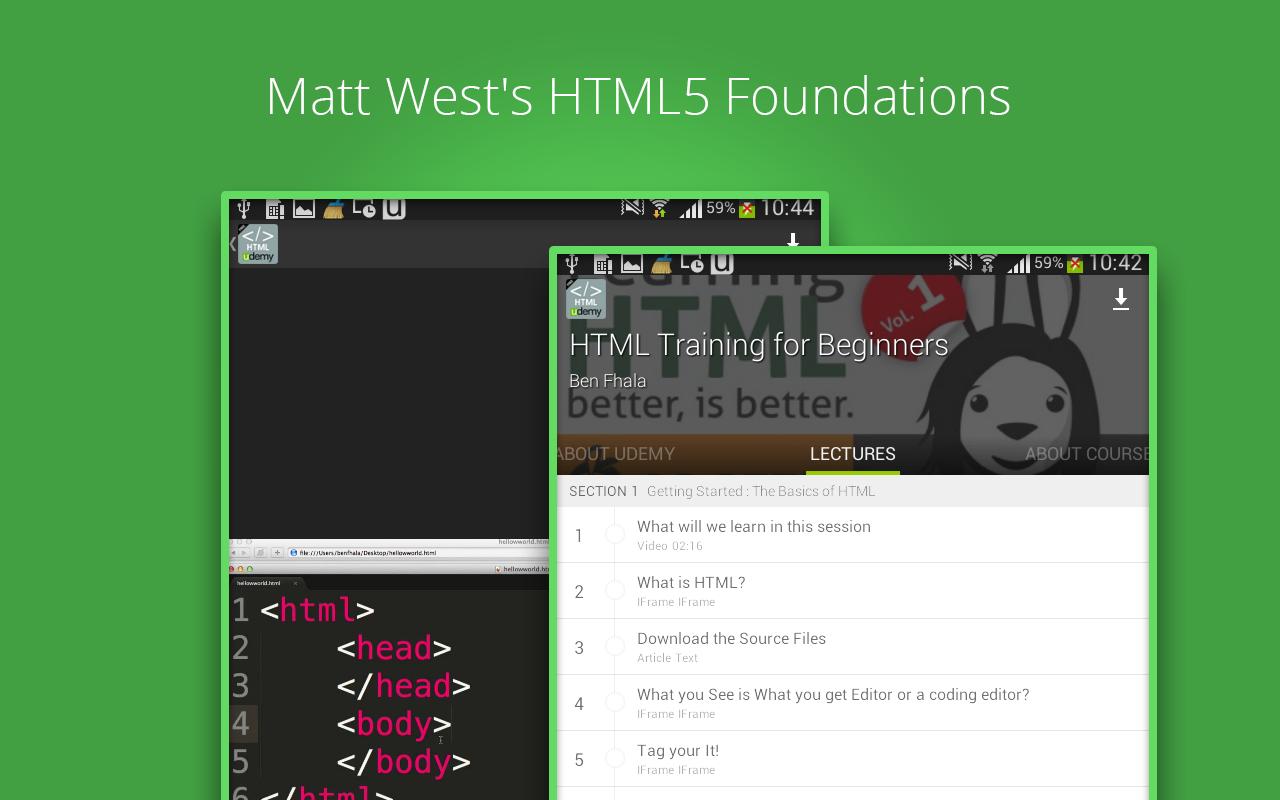This screenshot has width=1280, height=800.
Task: Click the image gallery icon in the status bar
Action: [632, 263]
